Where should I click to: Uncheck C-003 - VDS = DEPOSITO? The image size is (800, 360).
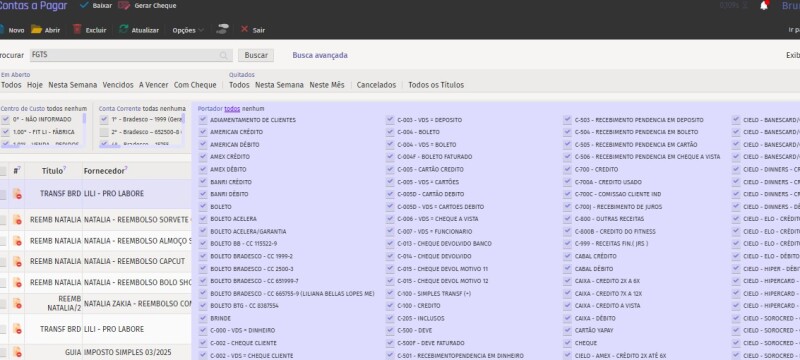point(390,120)
